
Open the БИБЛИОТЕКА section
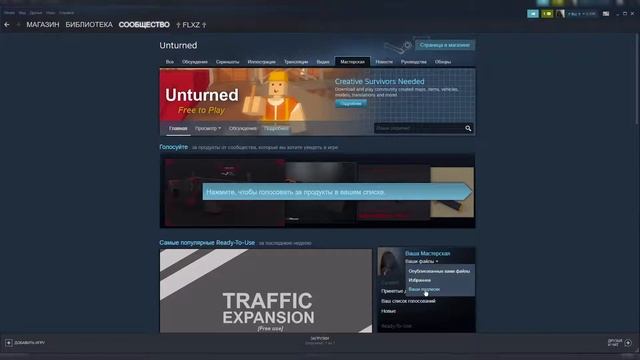coord(89,25)
